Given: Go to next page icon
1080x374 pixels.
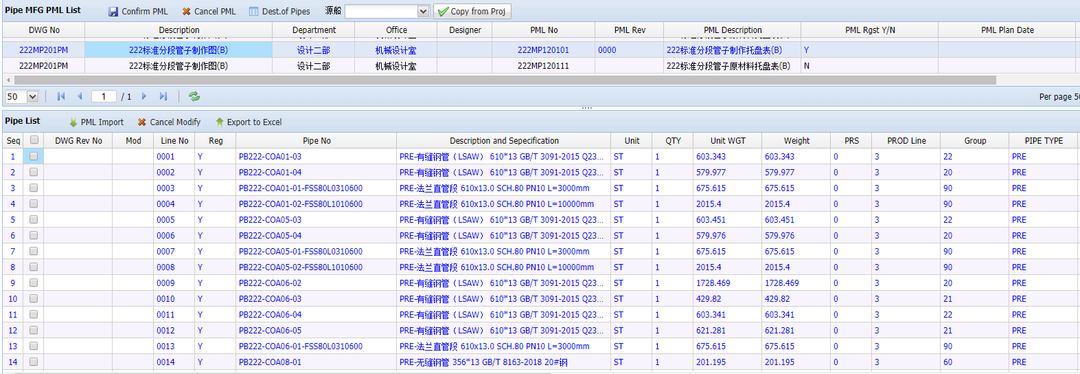Looking at the screenshot, I should pyautogui.click(x=145, y=96).
